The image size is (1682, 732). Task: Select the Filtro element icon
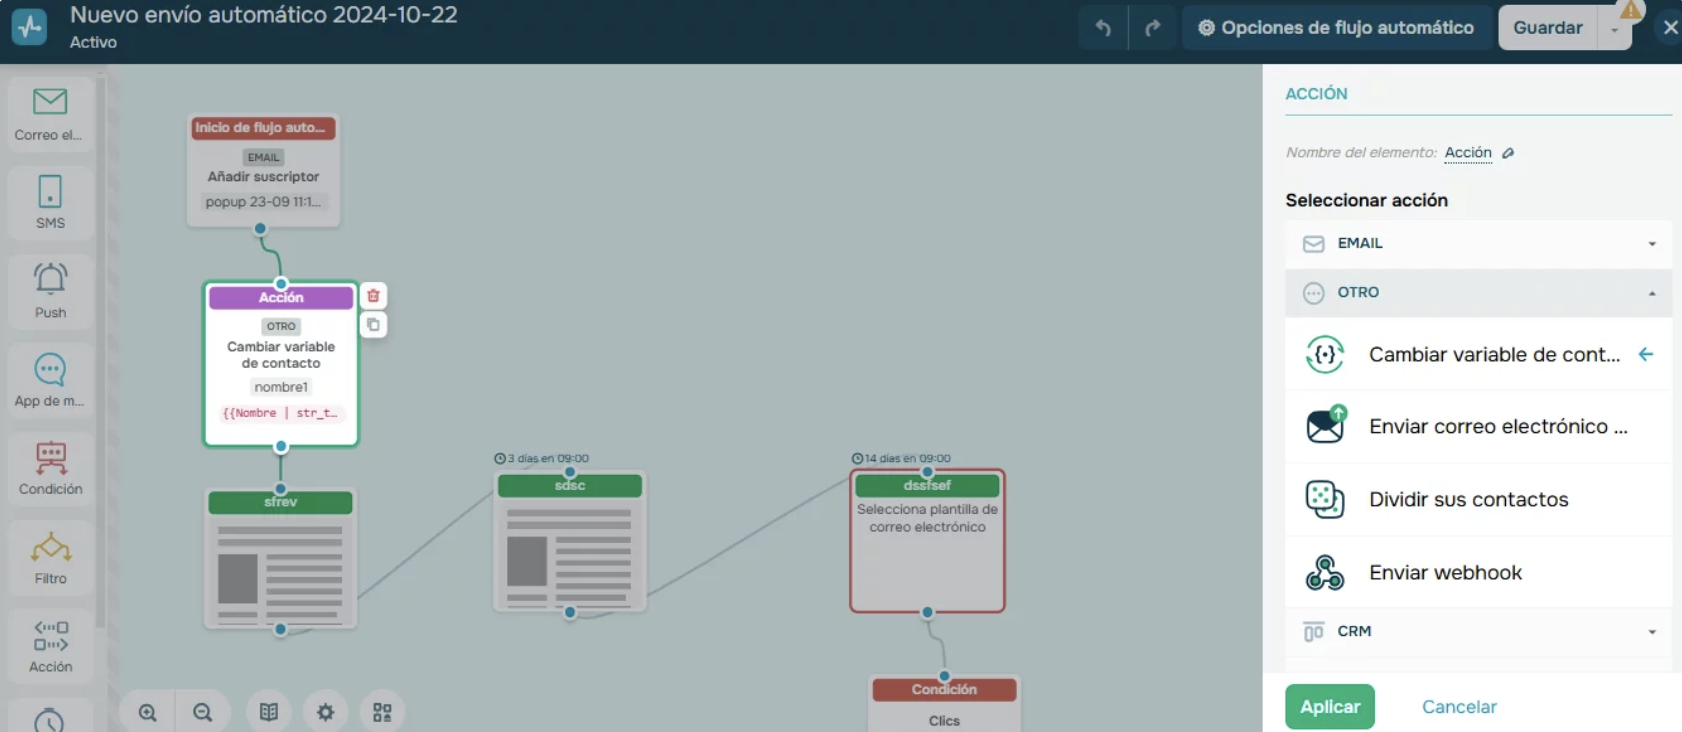pos(50,558)
